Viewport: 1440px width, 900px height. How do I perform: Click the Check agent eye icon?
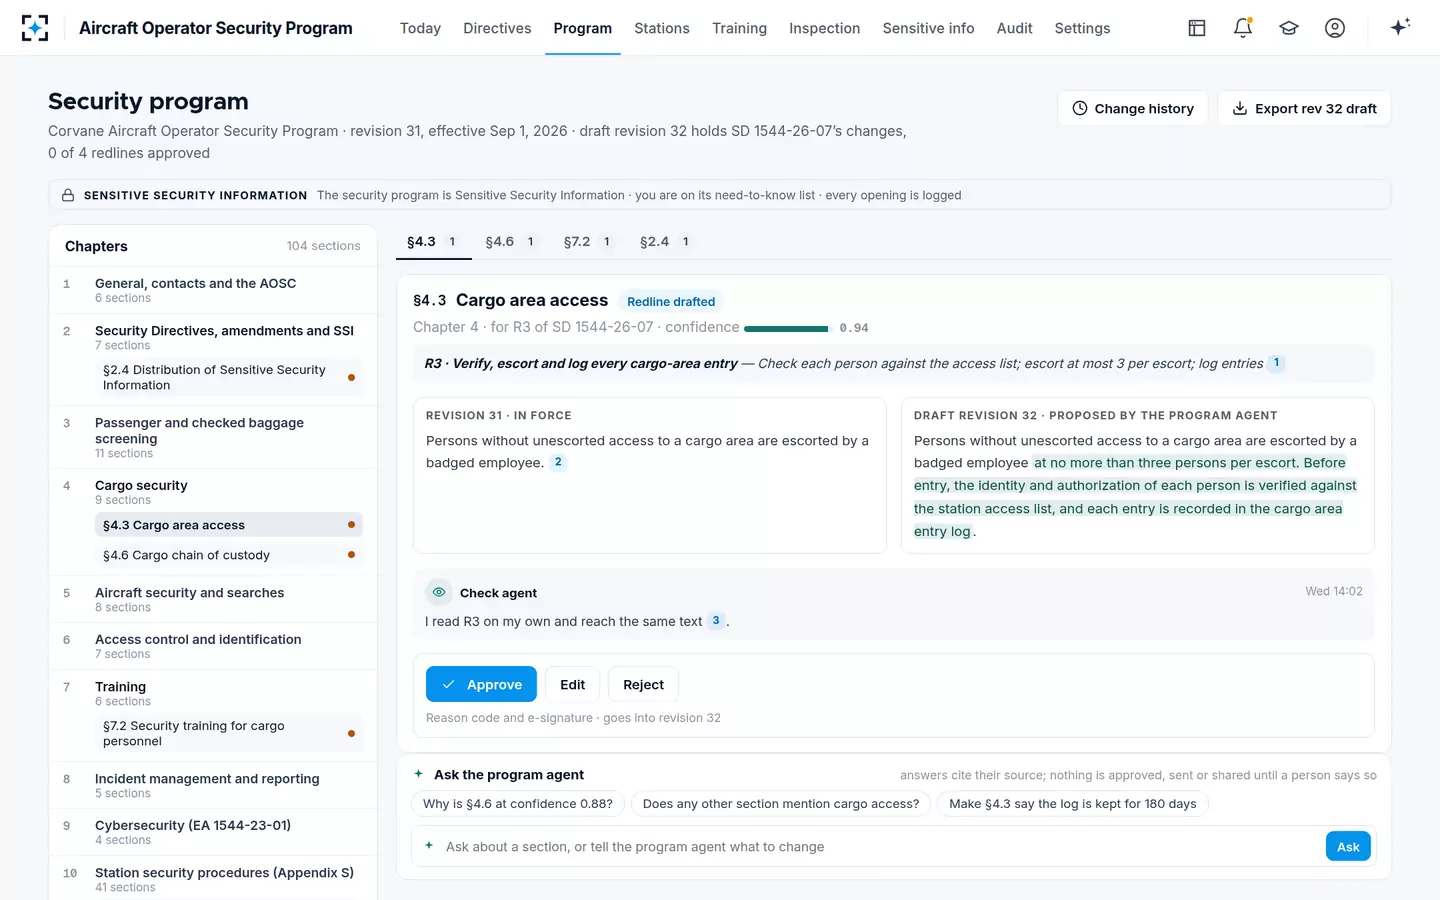coord(438,592)
